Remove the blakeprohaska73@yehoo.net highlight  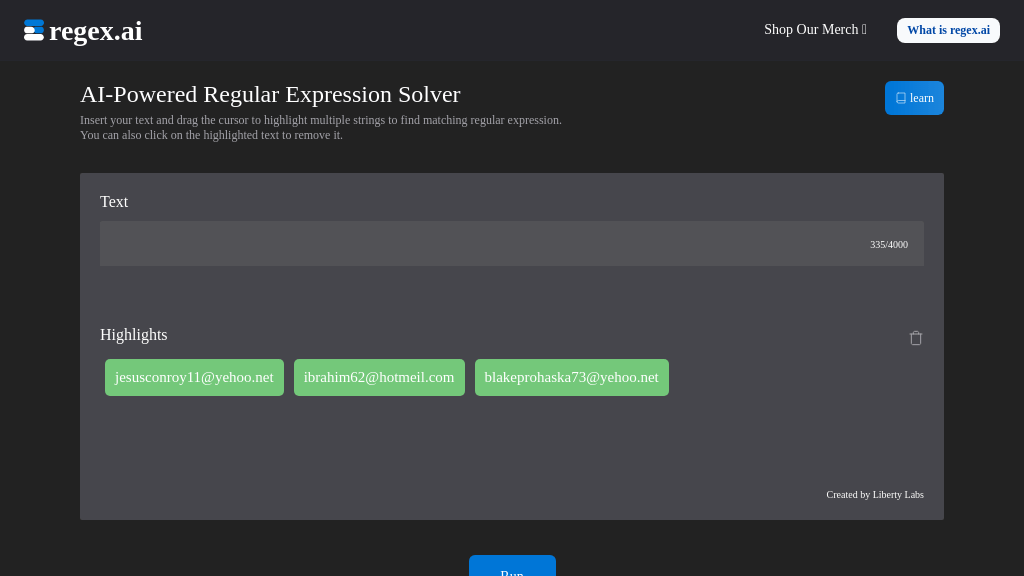coord(572,377)
